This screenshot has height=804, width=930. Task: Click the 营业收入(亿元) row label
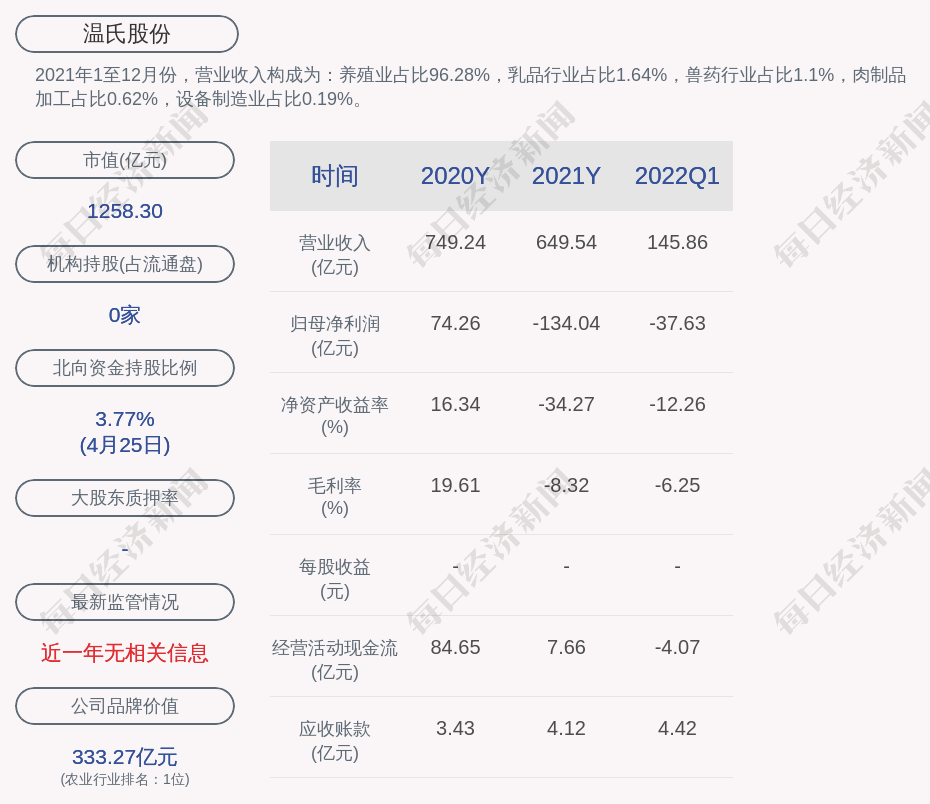[335, 255]
